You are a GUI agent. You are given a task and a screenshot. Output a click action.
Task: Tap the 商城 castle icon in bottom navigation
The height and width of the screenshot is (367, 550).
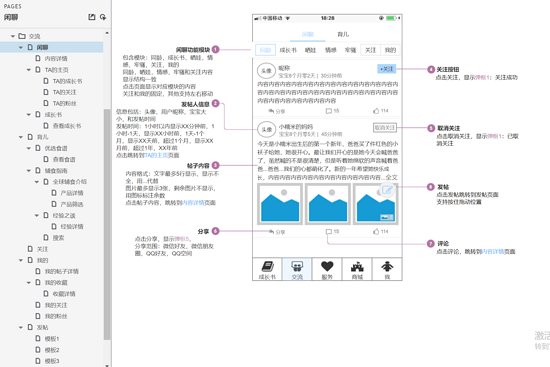tap(357, 267)
